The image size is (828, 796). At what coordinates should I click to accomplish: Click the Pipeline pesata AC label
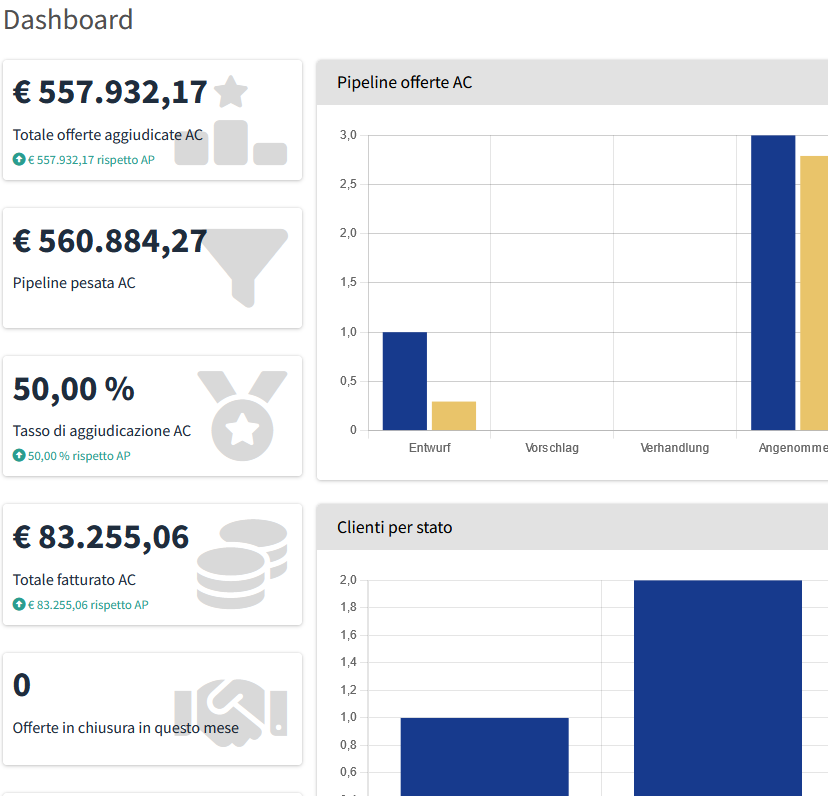[74, 283]
